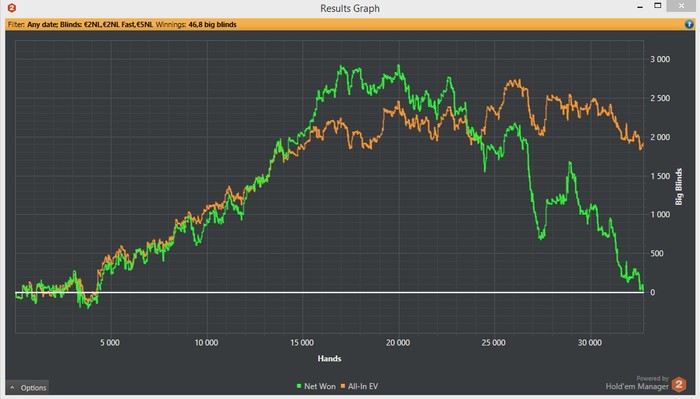The height and width of the screenshot is (399, 700).
Task: Toggle the Net Won legend entry
Action: point(316,386)
